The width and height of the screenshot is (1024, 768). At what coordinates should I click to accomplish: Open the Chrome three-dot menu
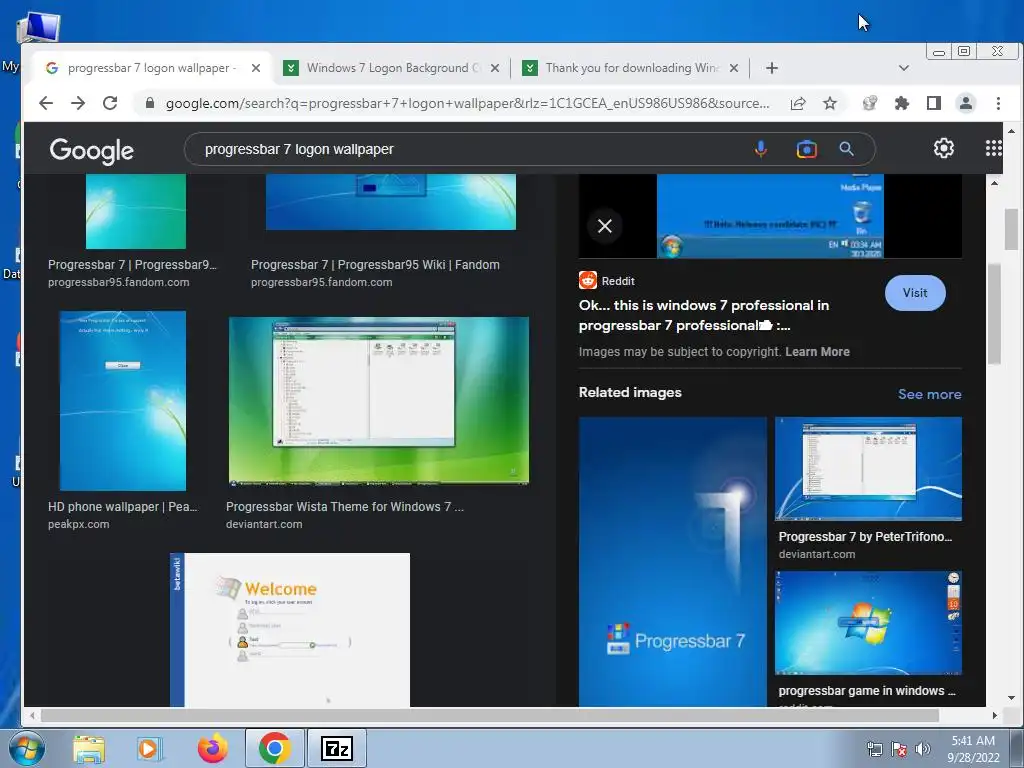click(998, 103)
